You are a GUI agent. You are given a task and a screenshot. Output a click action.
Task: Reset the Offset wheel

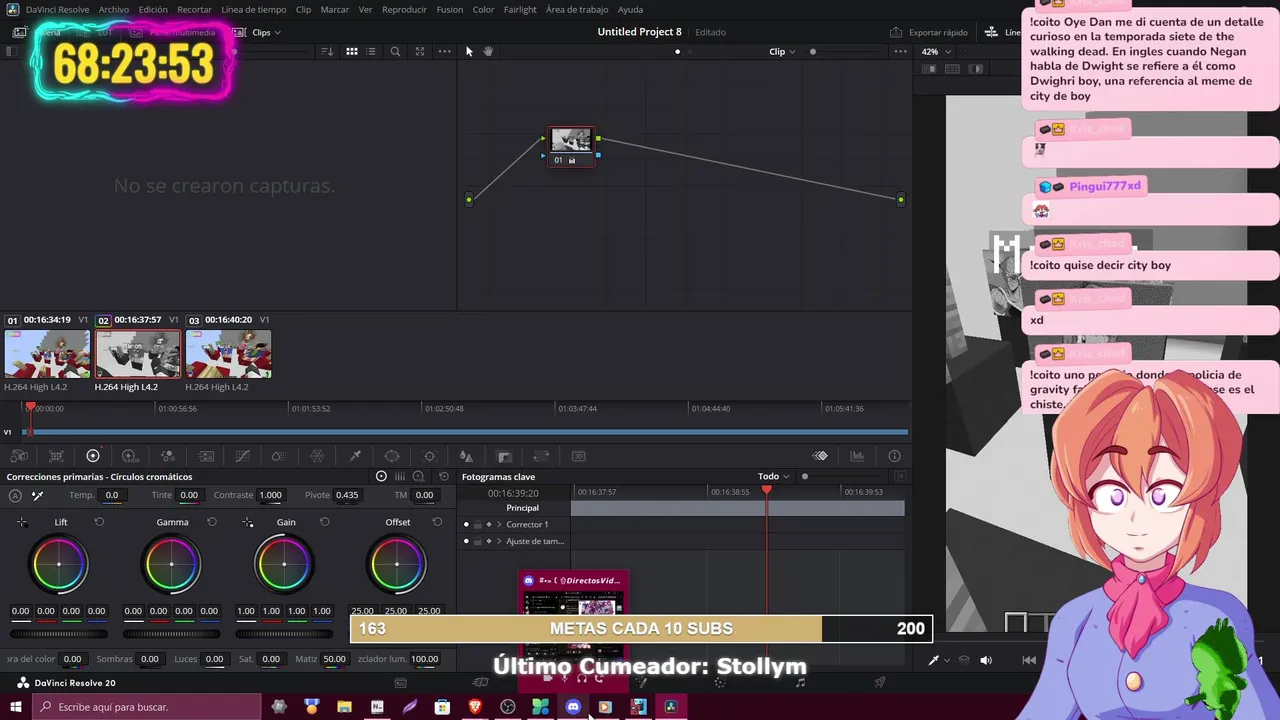[x=437, y=522]
